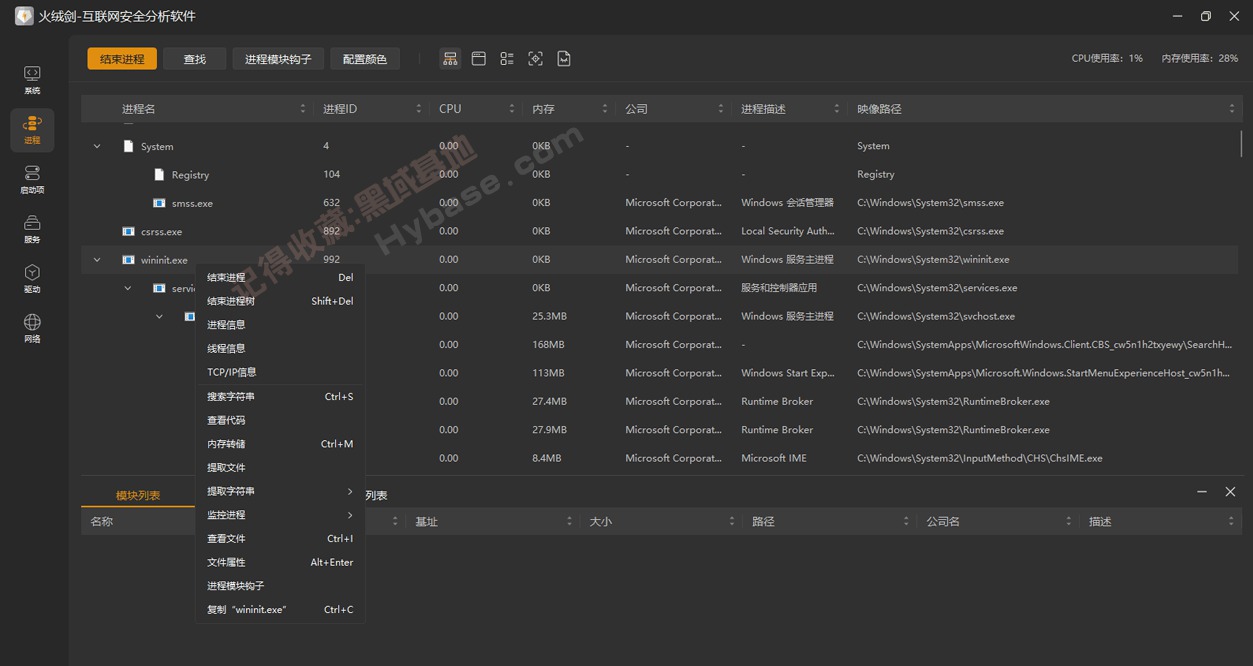Sort by 进程ID column arrows
Viewport: 1253px width, 666px height.
pyautogui.click(x=419, y=109)
